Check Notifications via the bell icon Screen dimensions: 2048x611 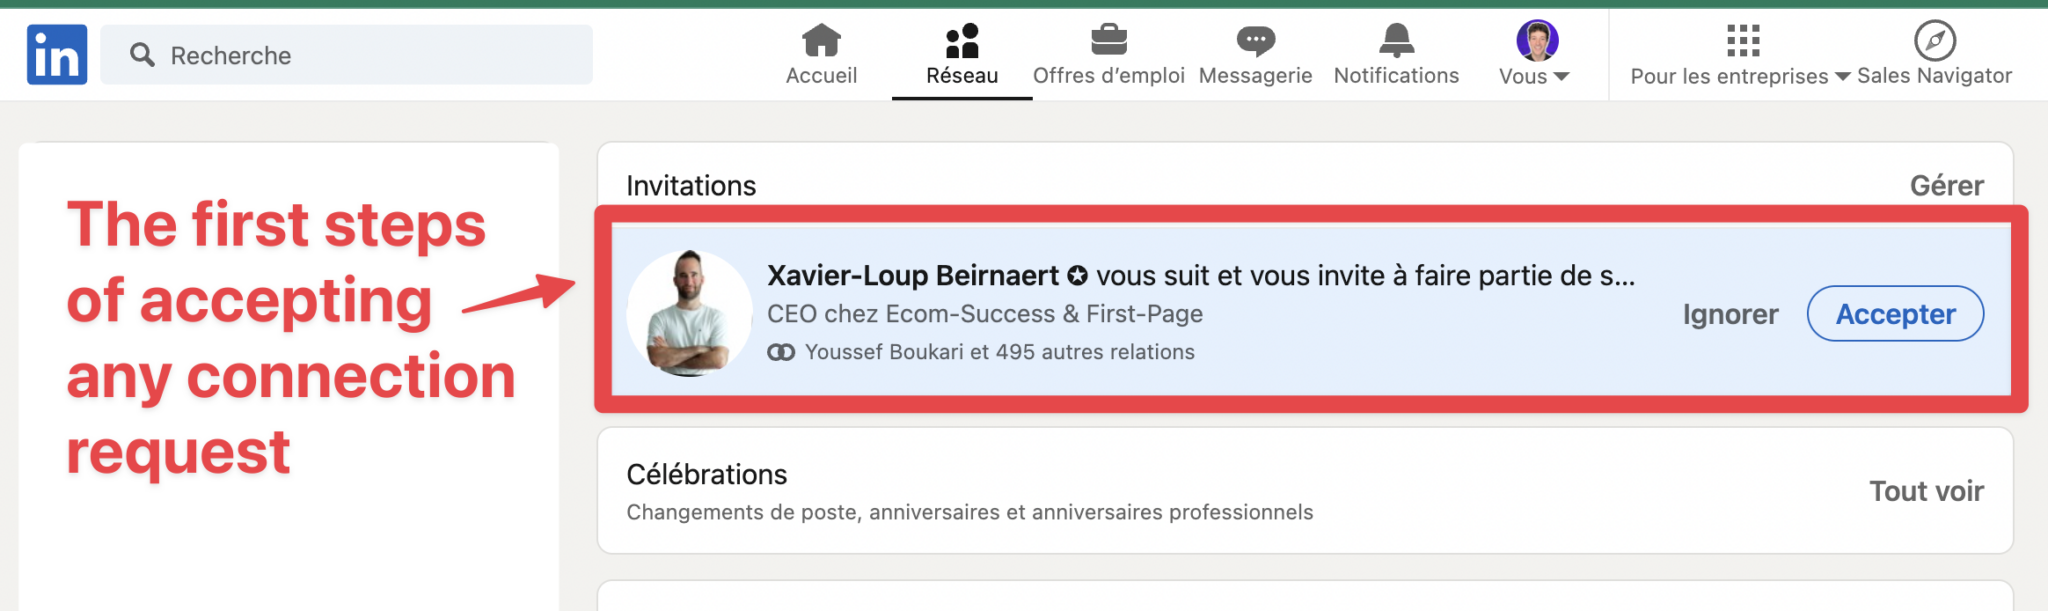point(1396,40)
